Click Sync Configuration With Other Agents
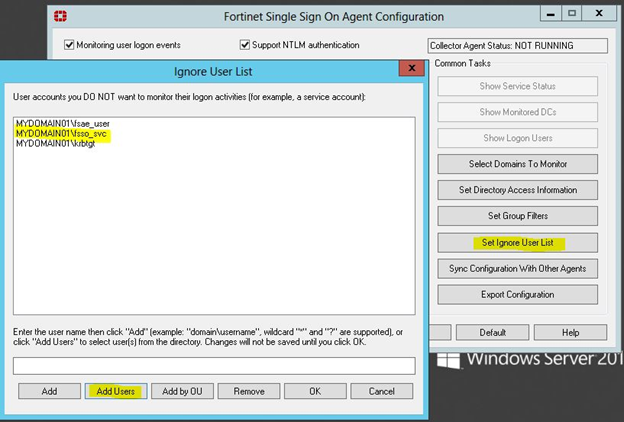 (517, 269)
